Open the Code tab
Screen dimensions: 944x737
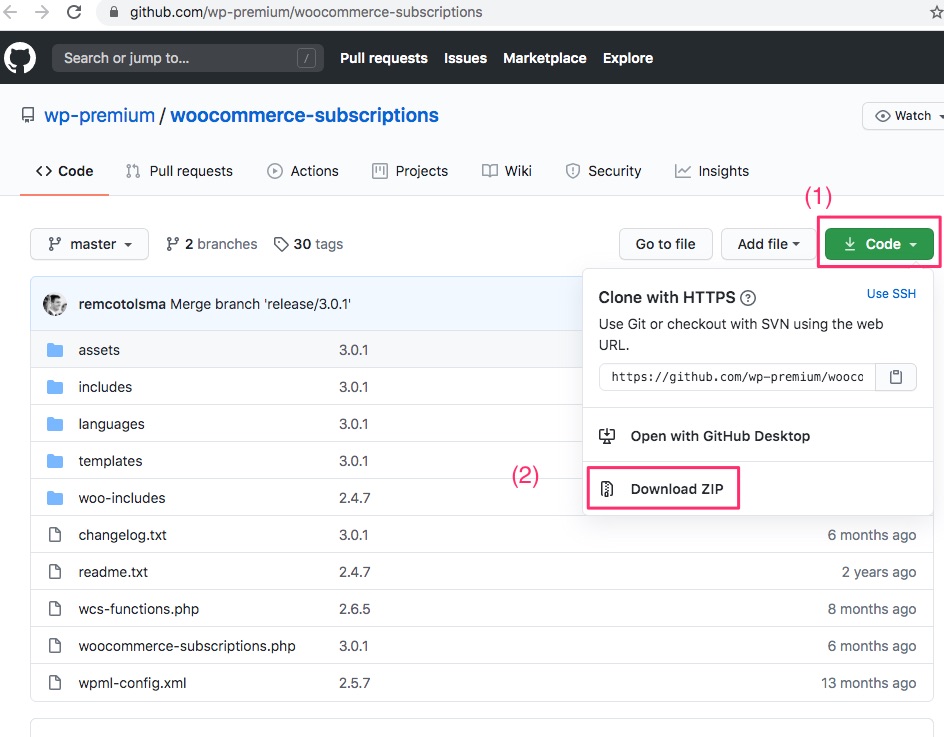click(64, 171)
